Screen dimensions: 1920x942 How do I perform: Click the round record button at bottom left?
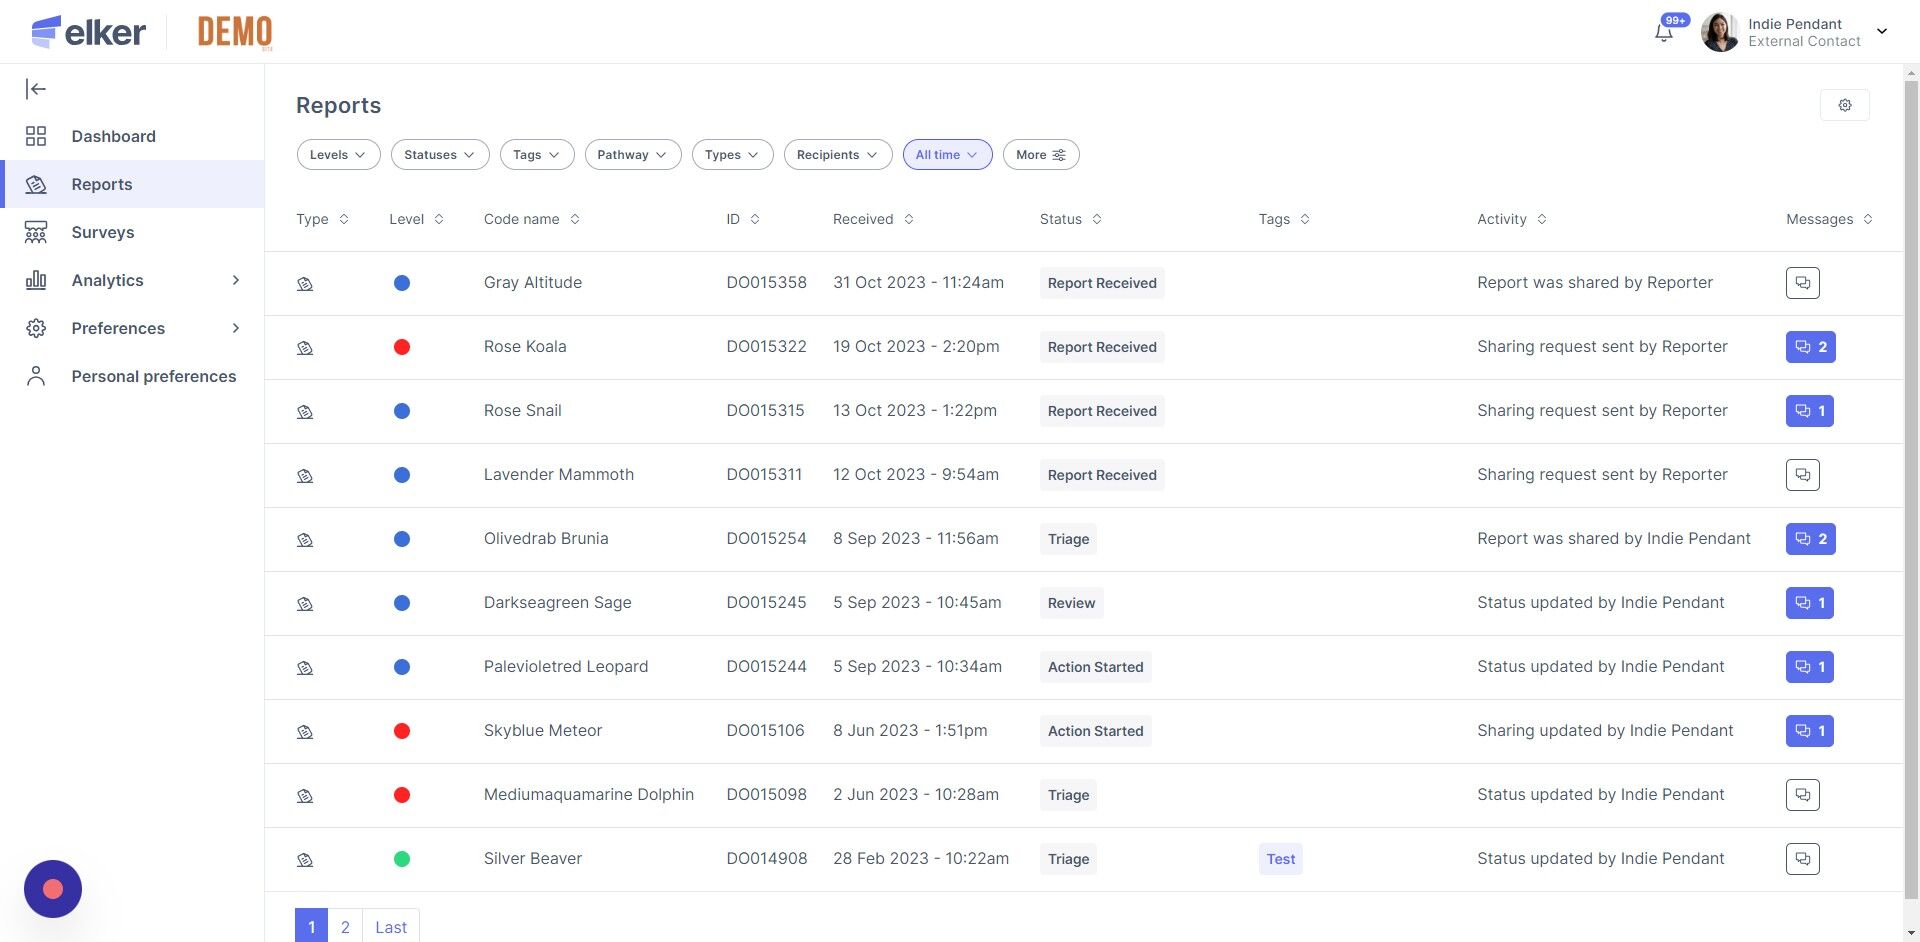53,889
